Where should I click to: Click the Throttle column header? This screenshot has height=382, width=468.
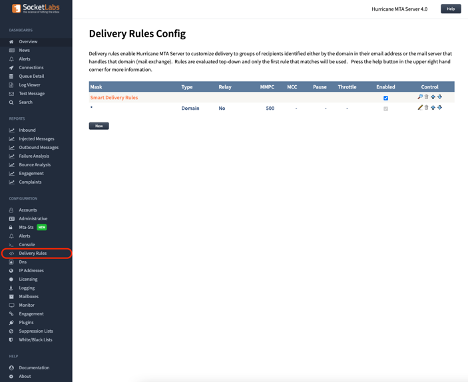point(347,87)
